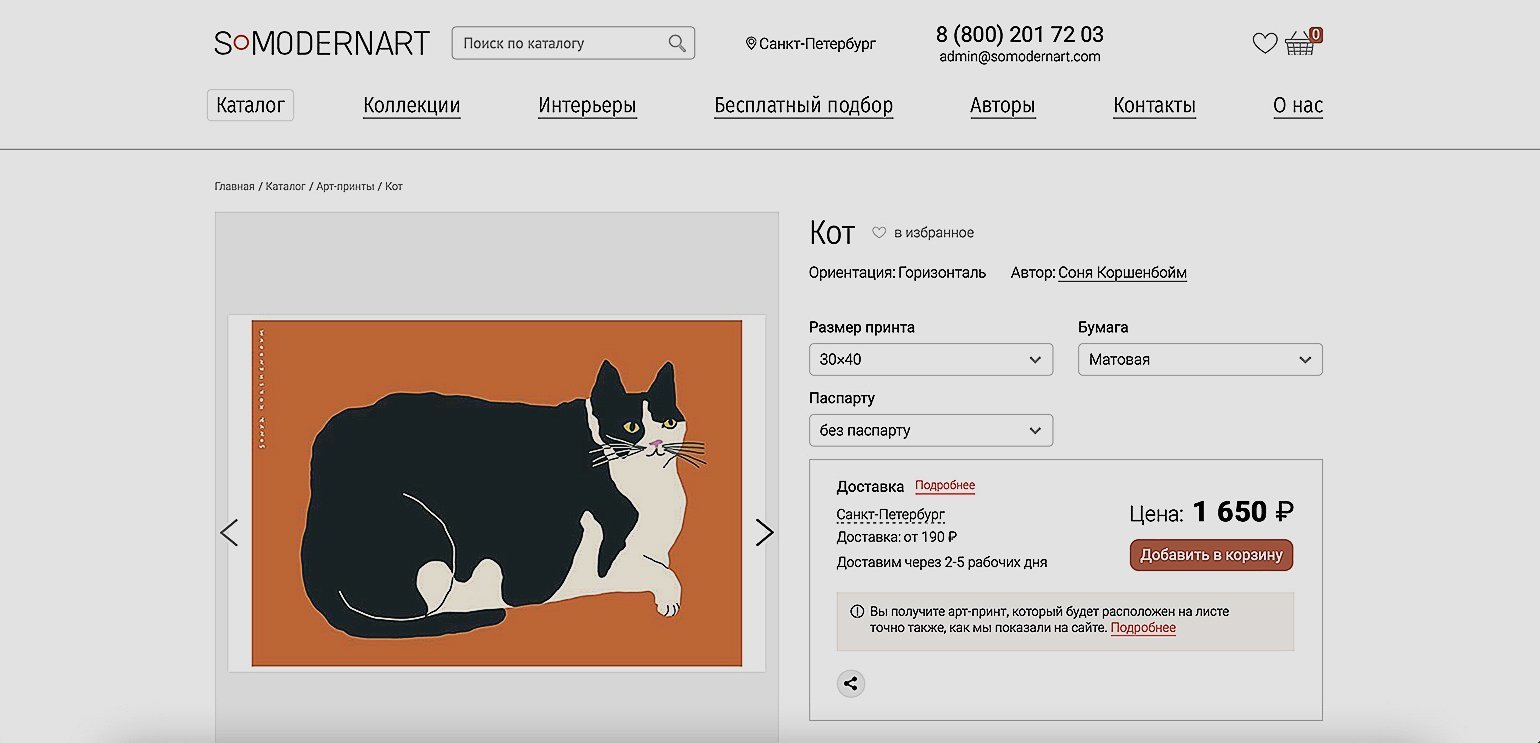Open Бесплатный подбор menu item
The height and width of the screenshot is (743, 1540).
[804, 106]
